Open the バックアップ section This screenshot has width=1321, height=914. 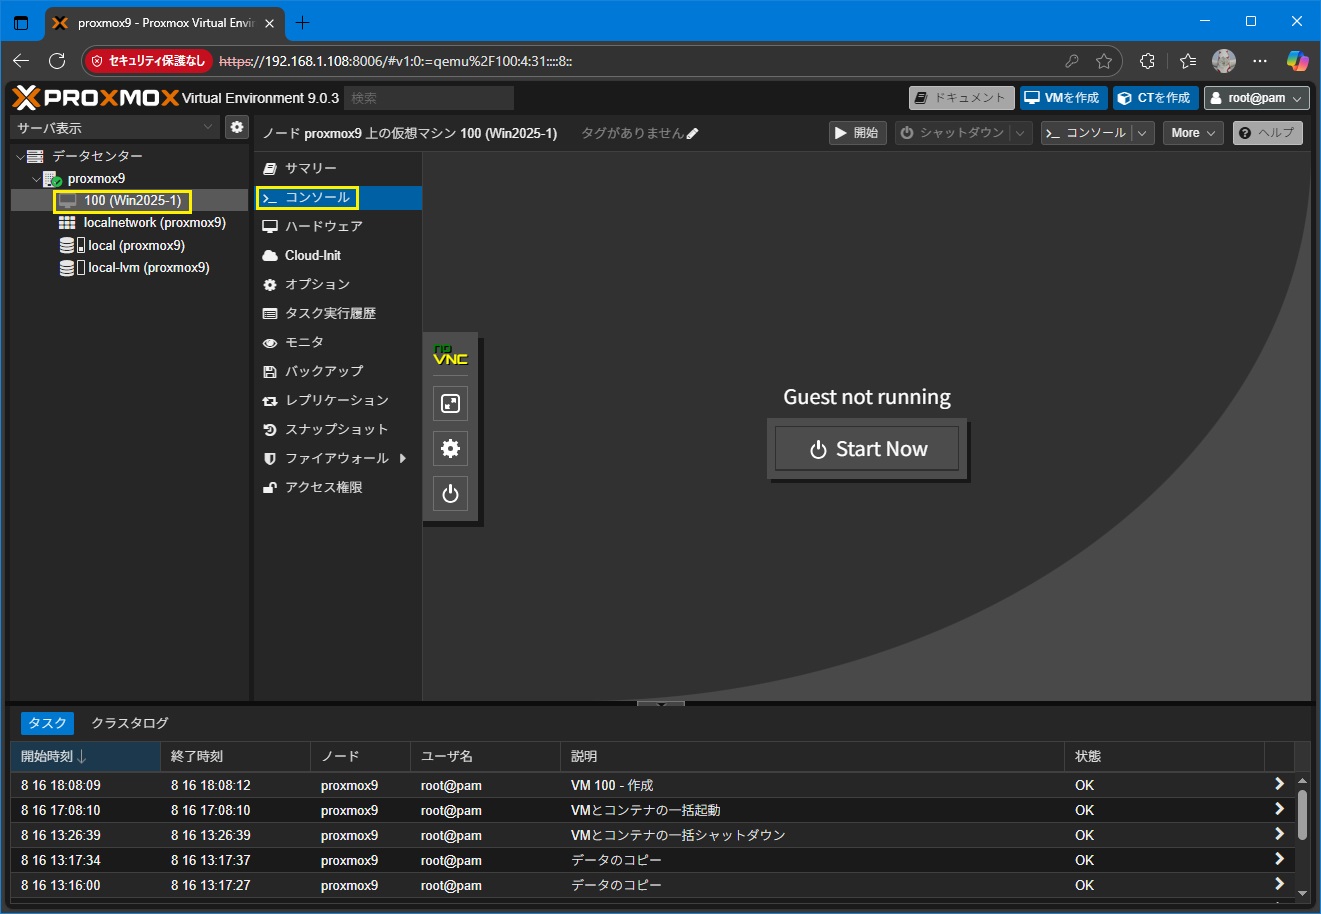(x=338, y=371)
